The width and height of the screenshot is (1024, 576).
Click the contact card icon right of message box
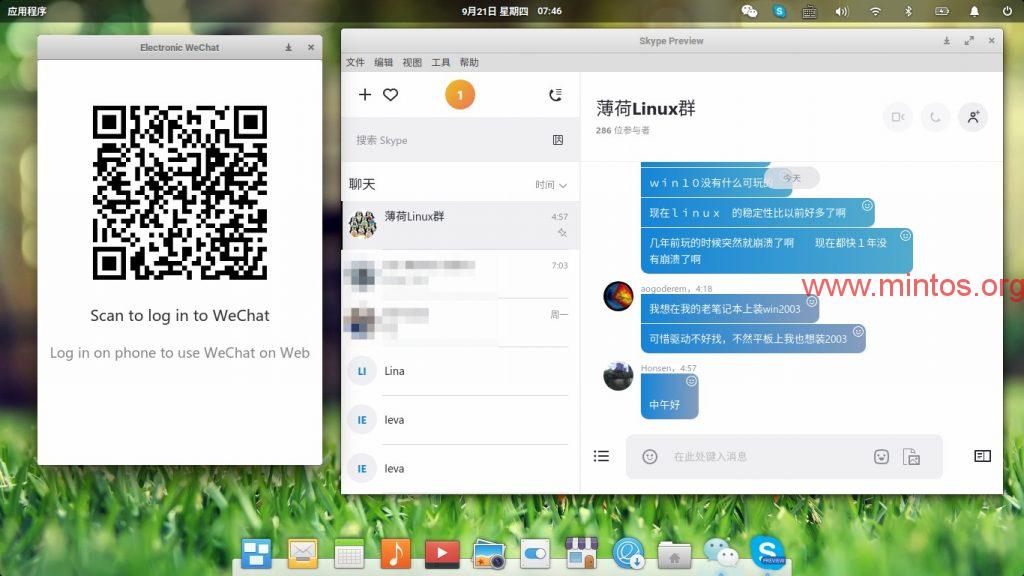pos(982,456)
